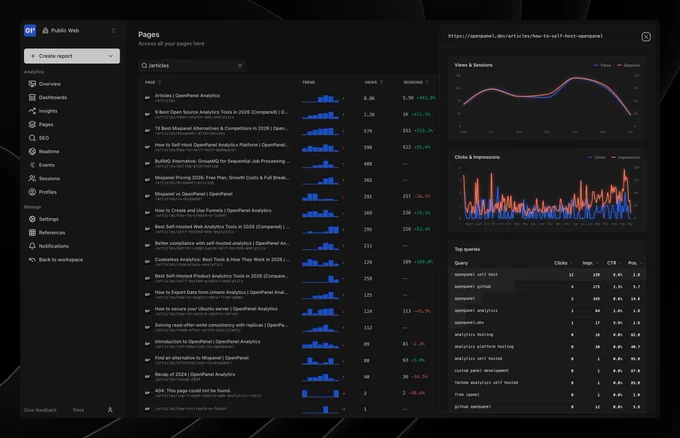Open the 9 Best Open Source Analytics Tools row
The width and height of the screenshot is (680, 438).
click(290, 114)
